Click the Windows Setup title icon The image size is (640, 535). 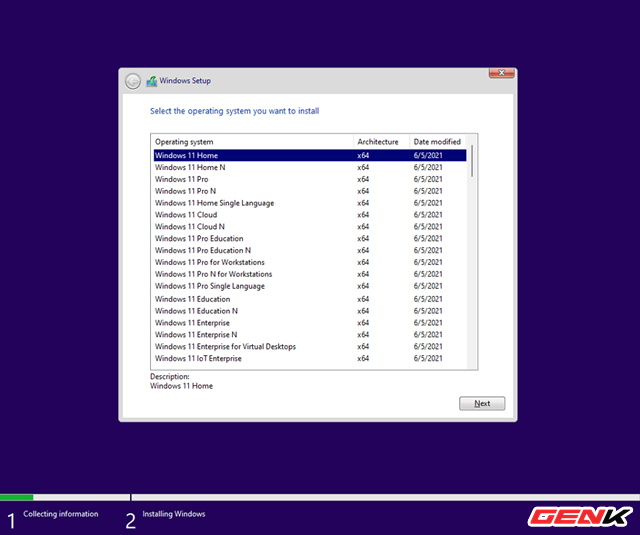151,81
